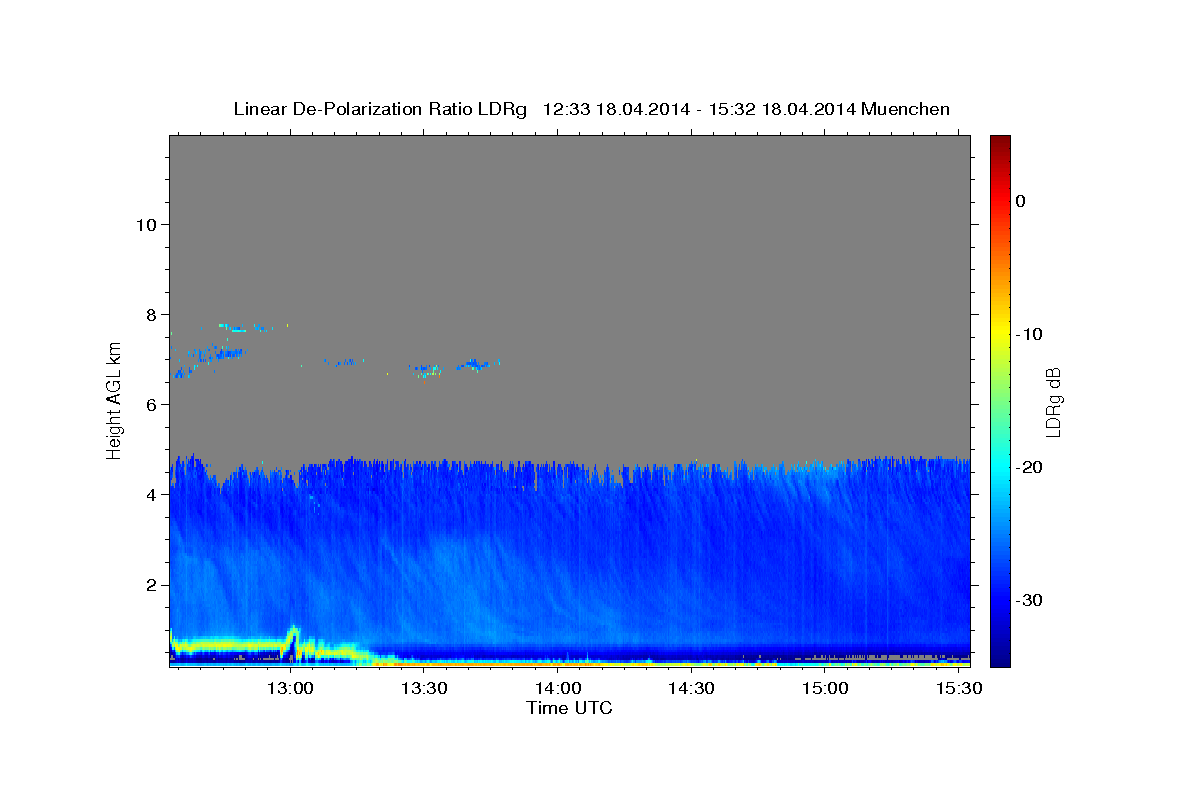Click the 'Muenchen' location label in title
The width and height of the screenshot is (1200, 800).
(905, 109)
